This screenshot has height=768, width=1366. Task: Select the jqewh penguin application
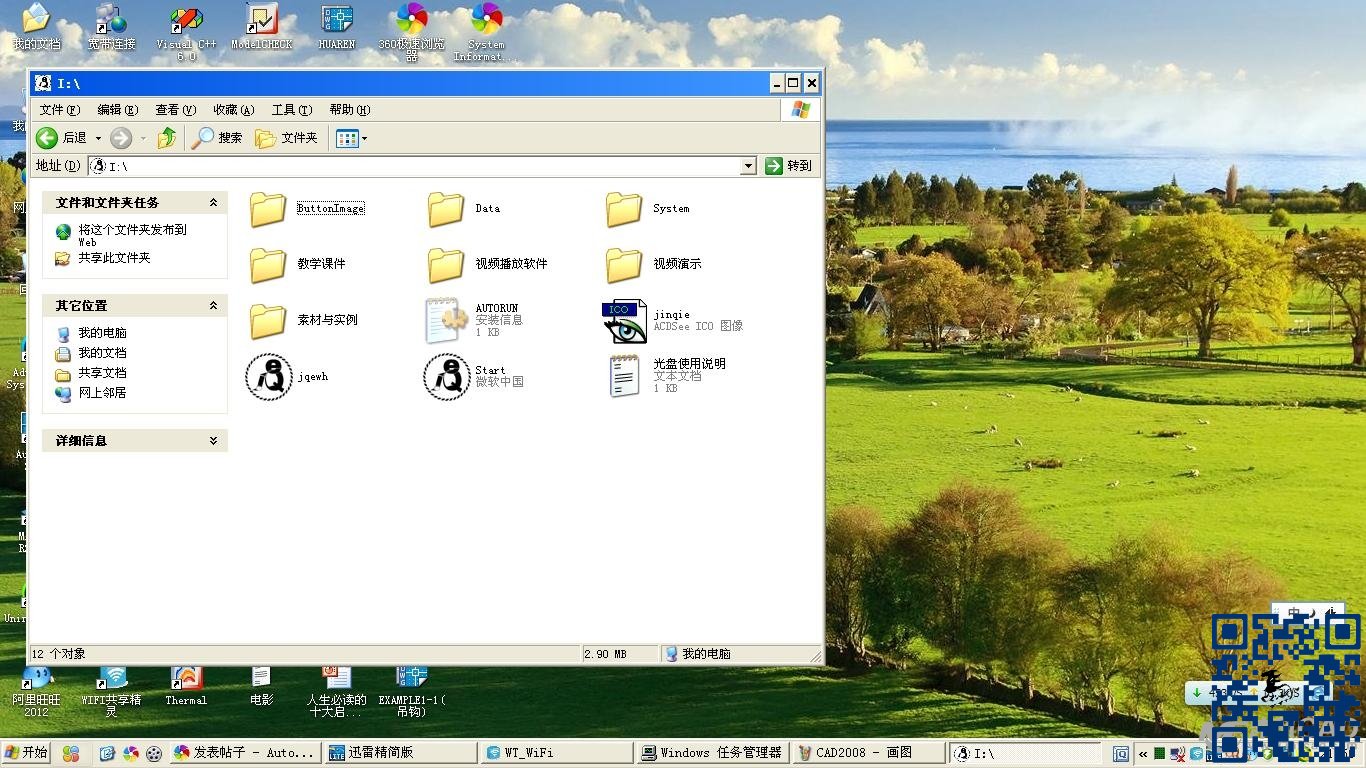pos(287,377)
